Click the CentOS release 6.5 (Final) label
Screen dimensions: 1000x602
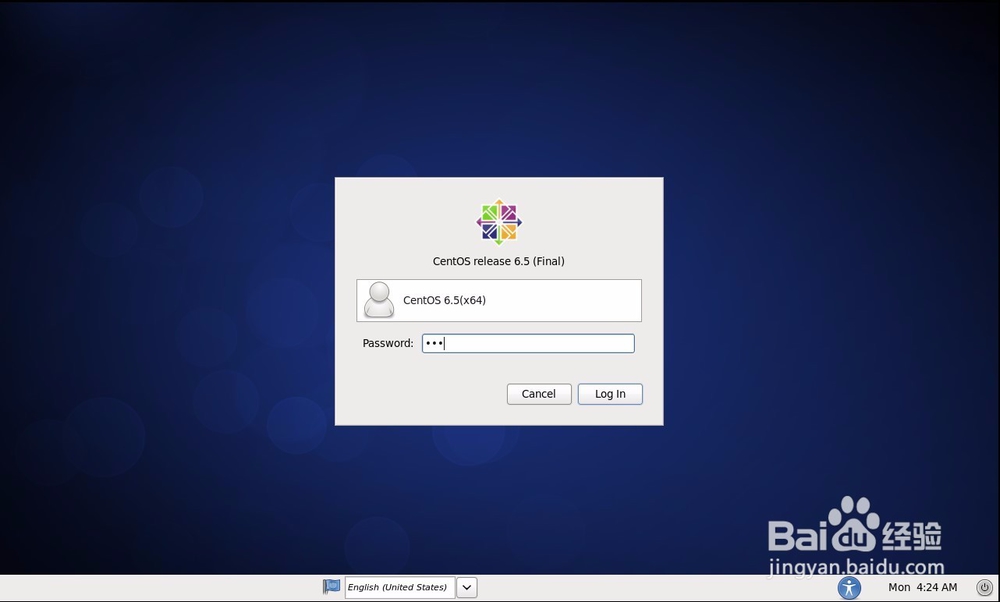(x=498, y=261)
